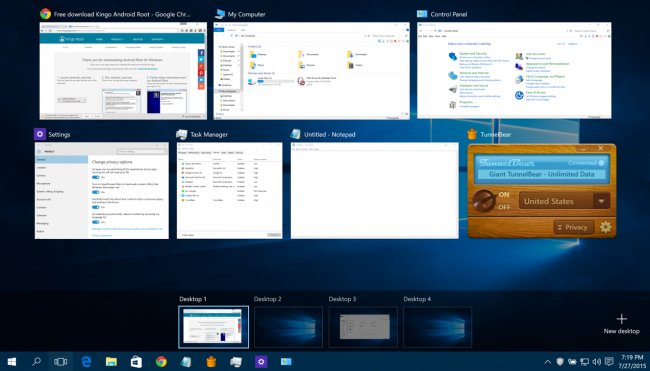Open Windows Defender shield in tray
The image size is (650, 371).
(x=560, y=362)
